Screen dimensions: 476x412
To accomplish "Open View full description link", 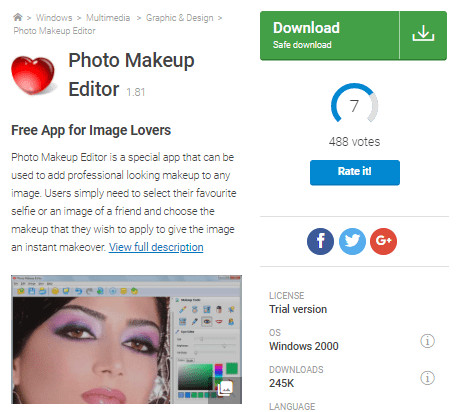I will point(156,247).
